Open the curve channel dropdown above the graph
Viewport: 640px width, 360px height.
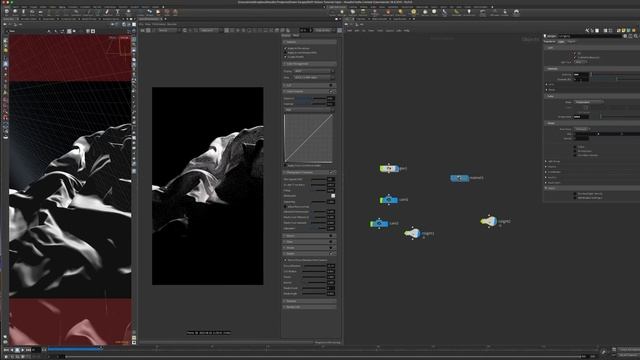click(x=309, y=110)
